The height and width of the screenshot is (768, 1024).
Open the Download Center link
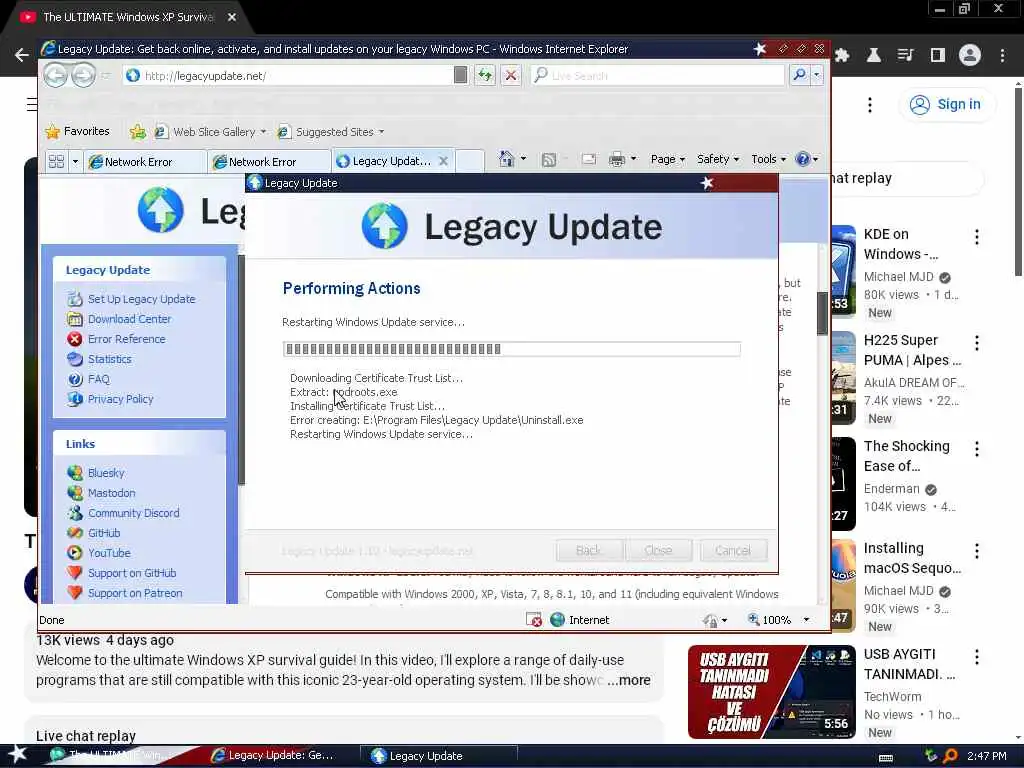tap(129, 319)
